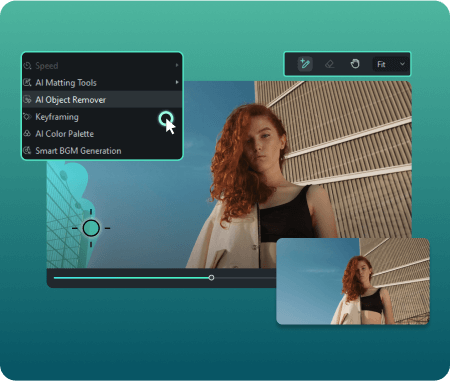Screen dimensions: 450x381
Task: Open the result preview thumbnail
Action: click(353, 281)
